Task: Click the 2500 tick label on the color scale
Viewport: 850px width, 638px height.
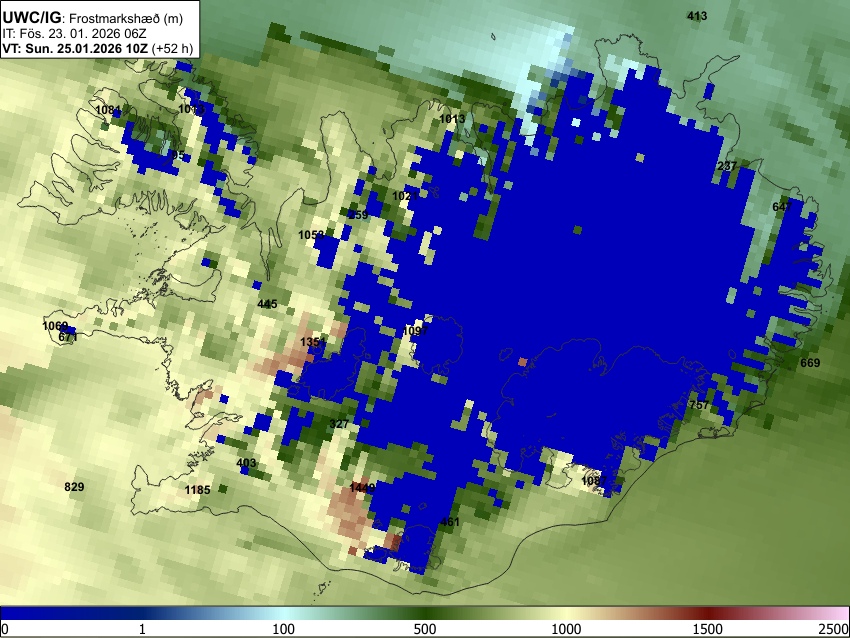Action: [x=834, y=629]
